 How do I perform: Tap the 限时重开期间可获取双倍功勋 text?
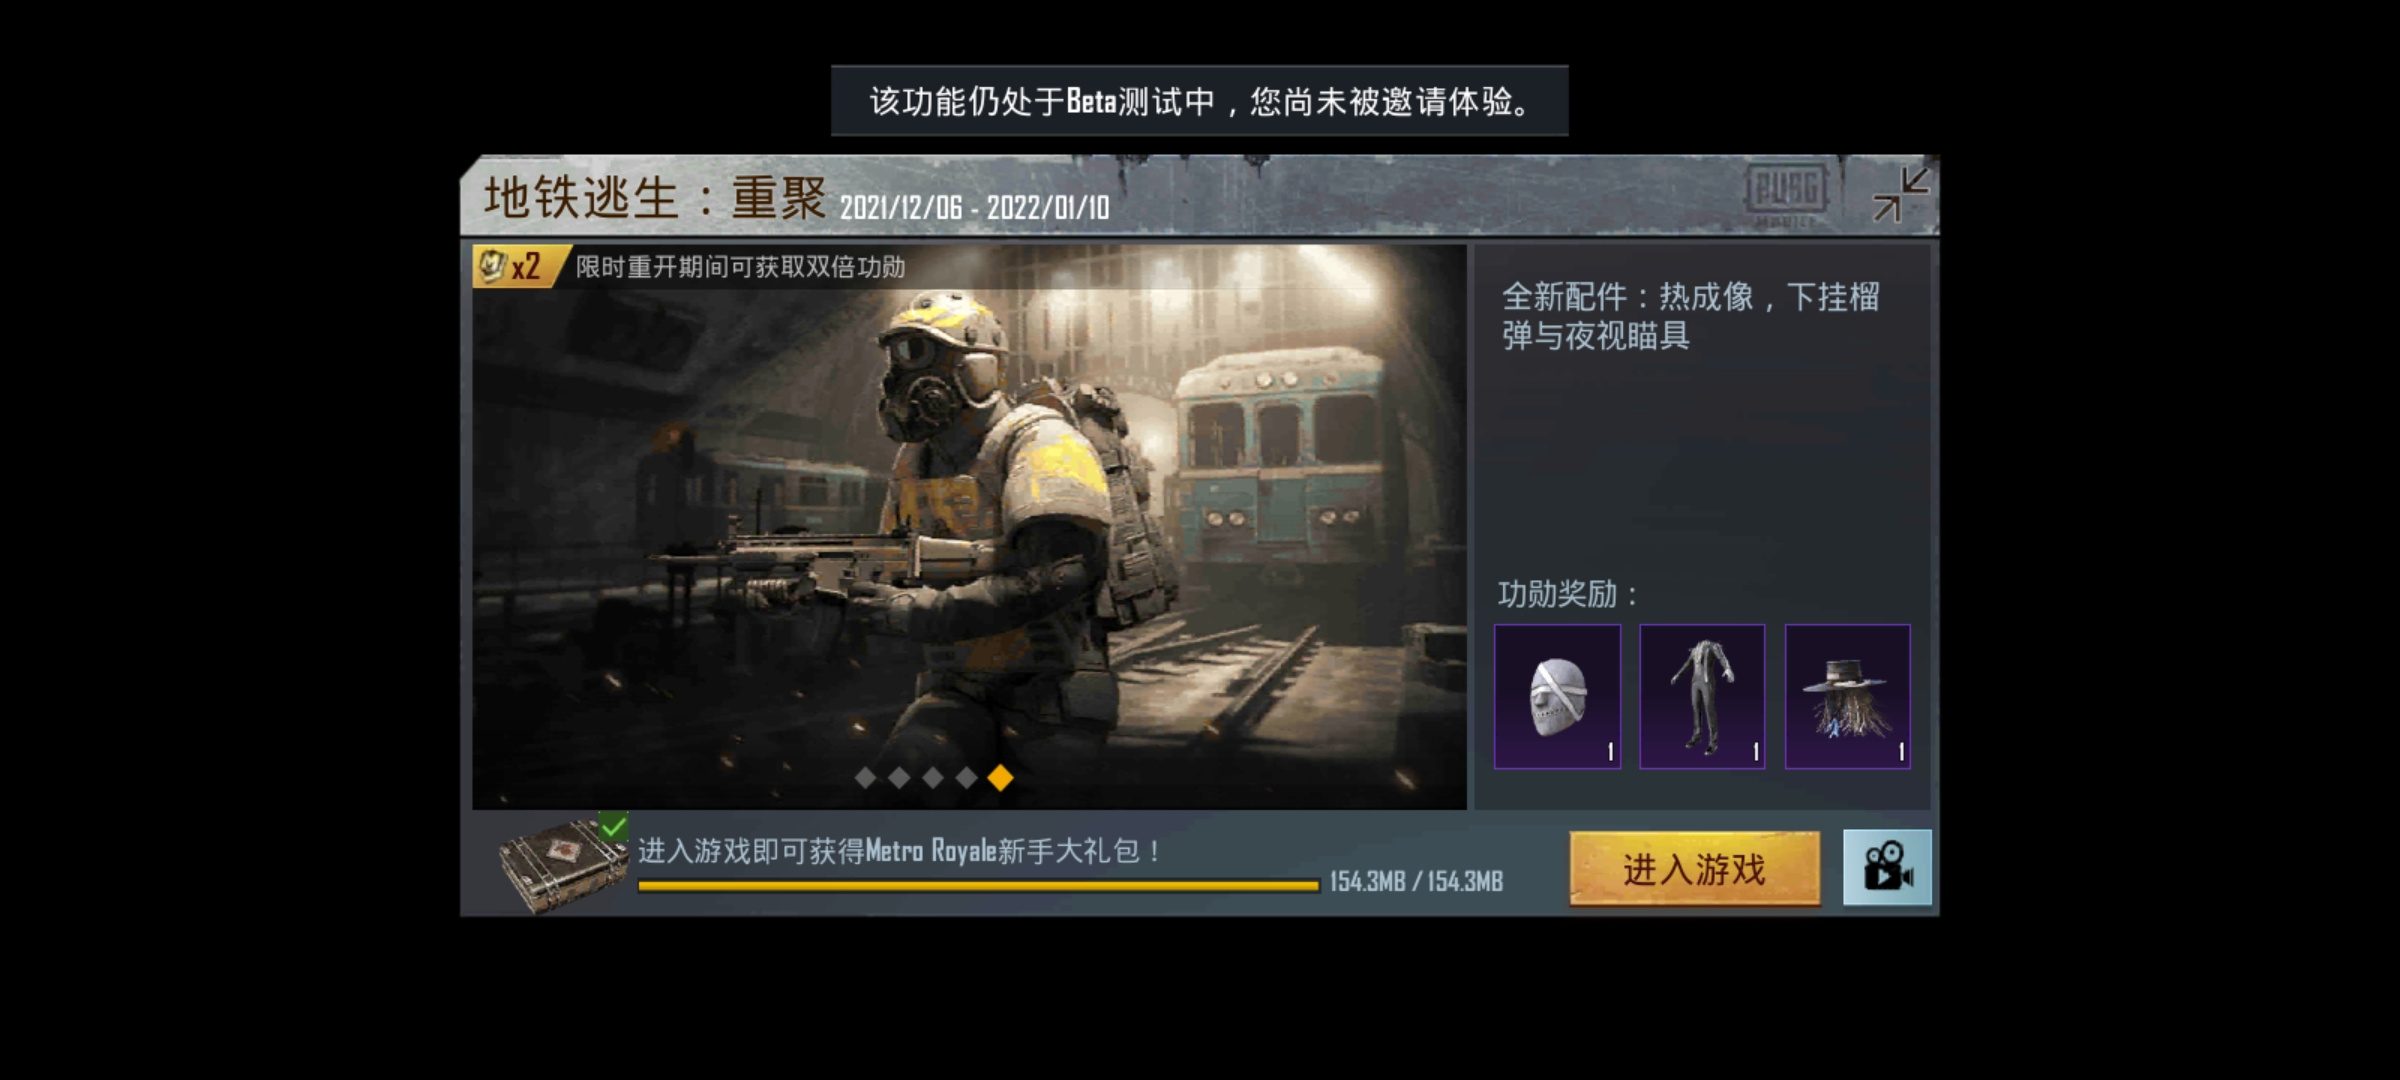[x=740, y=267]
